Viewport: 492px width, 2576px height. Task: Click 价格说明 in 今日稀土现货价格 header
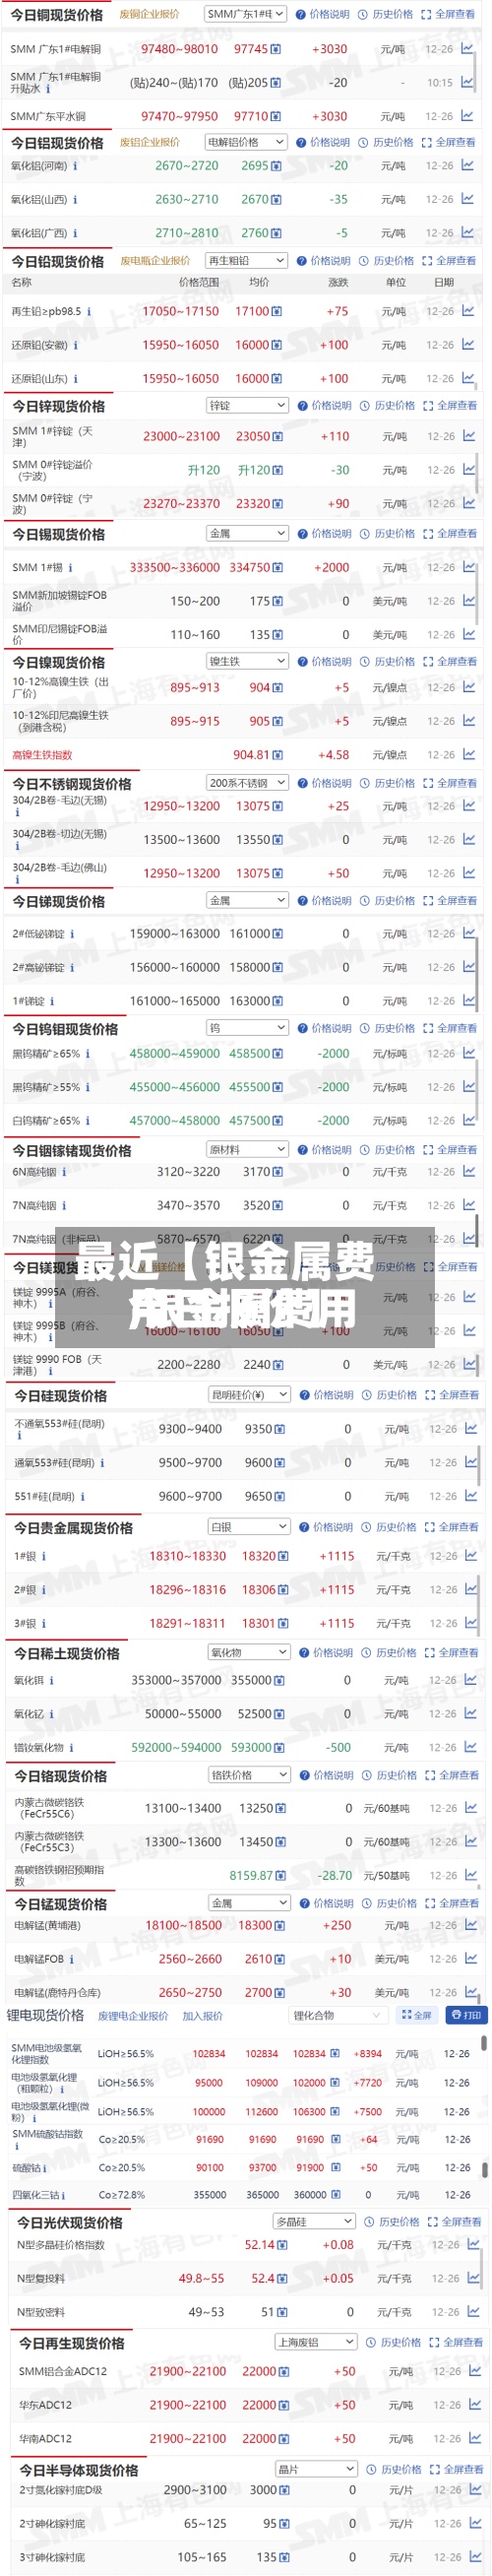[x=327, y=1653]
